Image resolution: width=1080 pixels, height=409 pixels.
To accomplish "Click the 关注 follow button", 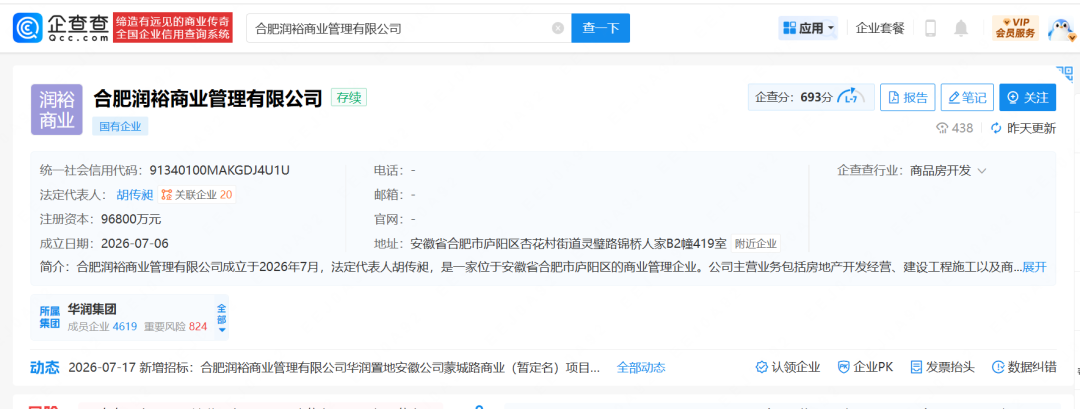I will click(1028, 98).
